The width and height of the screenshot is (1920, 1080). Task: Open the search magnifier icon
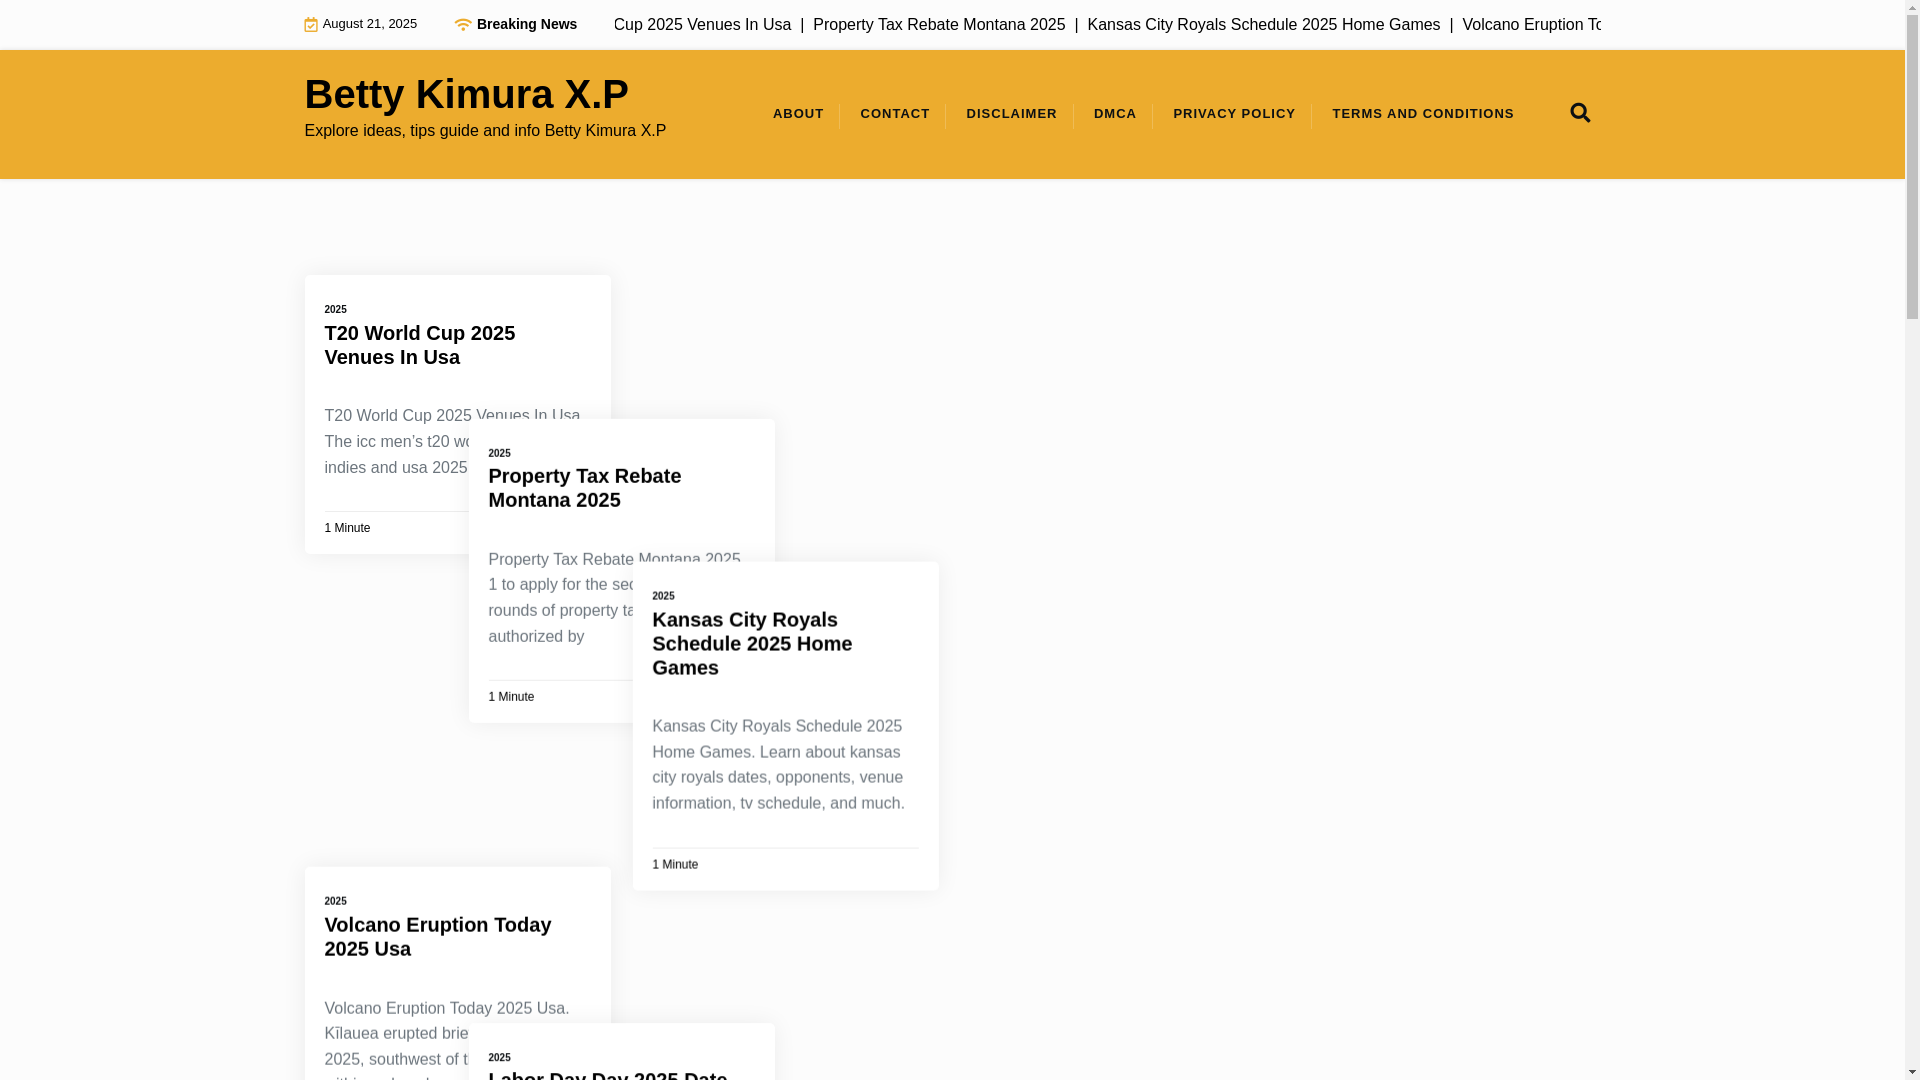point(1580,113)
